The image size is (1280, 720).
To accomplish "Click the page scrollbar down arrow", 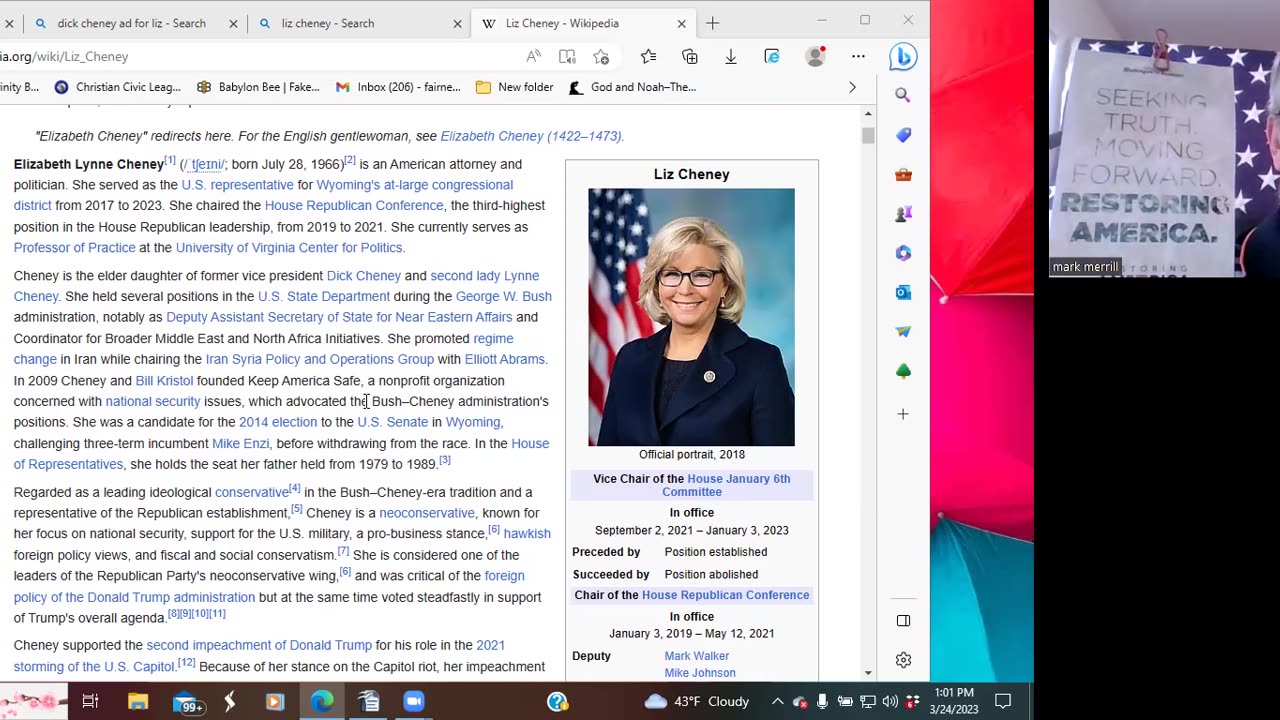I will pos(868,673).
